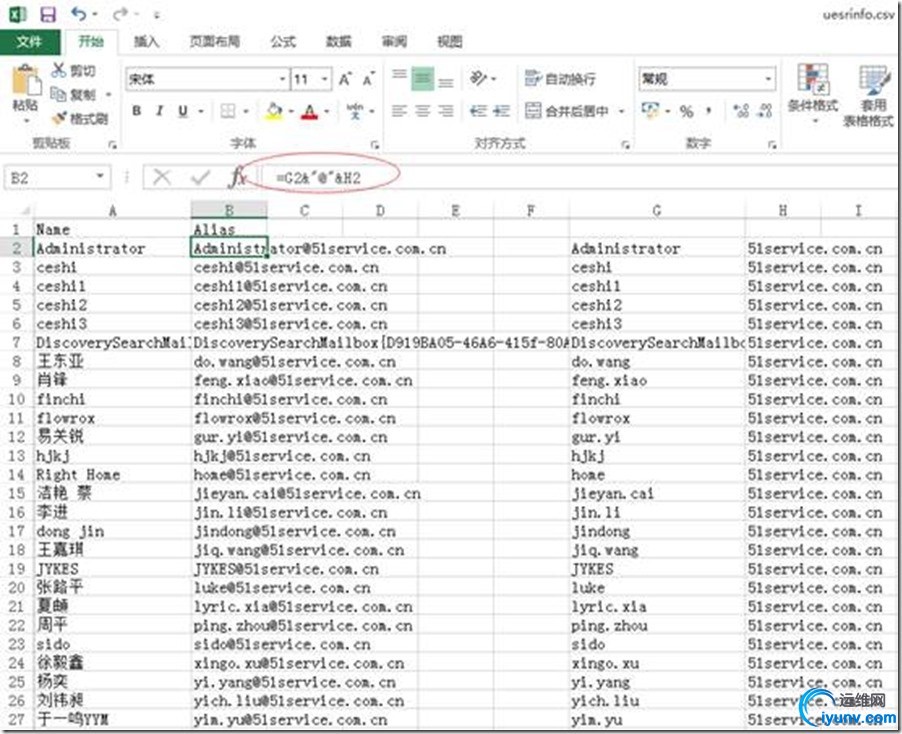Viewport: 902px width, 734px height.
Task: Select column G header
Action: (x=657, y=211)
